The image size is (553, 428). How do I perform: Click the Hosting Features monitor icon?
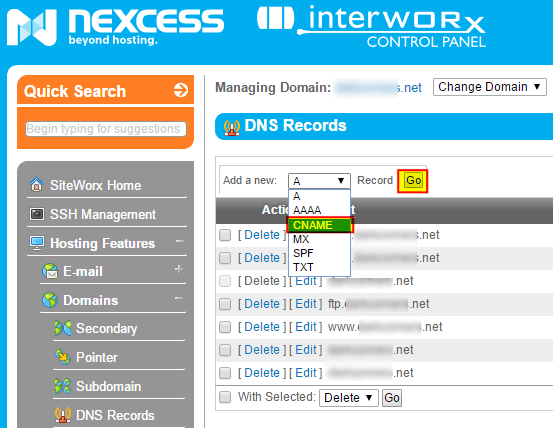click(37, 243)
